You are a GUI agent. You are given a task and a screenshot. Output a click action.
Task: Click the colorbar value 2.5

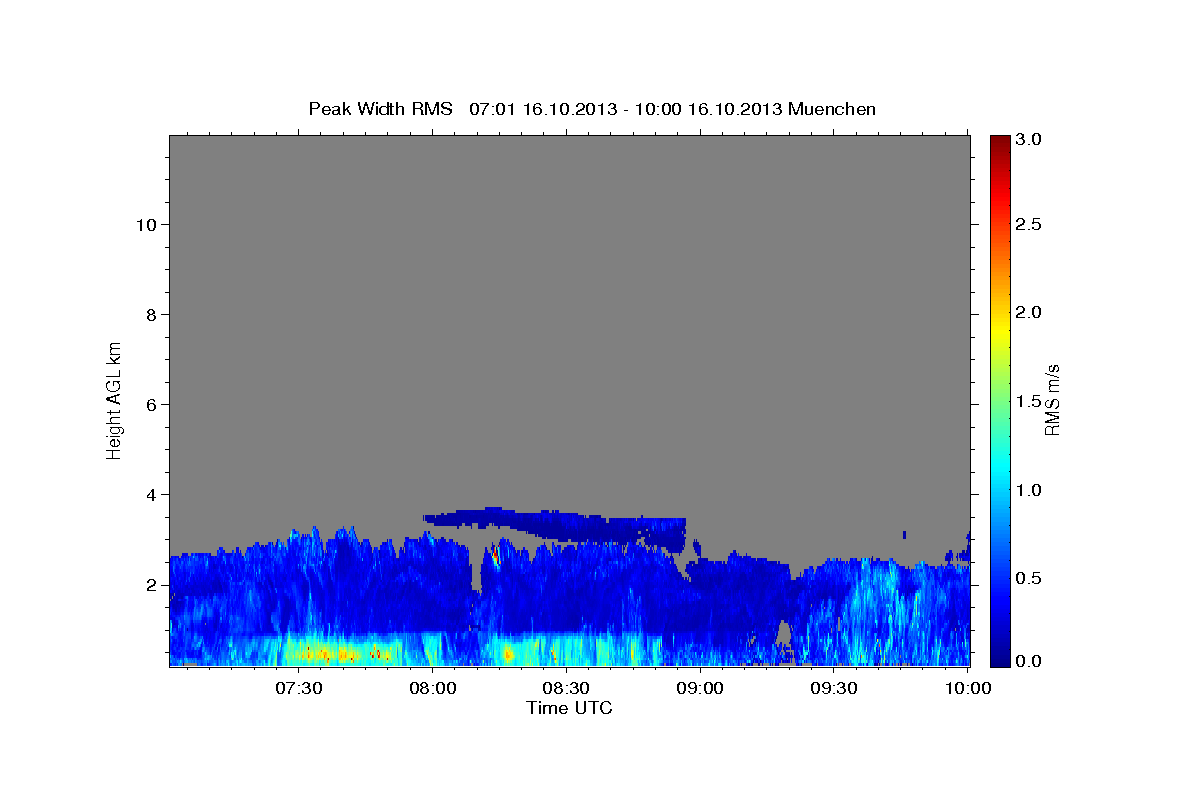tap(1031, 224)
